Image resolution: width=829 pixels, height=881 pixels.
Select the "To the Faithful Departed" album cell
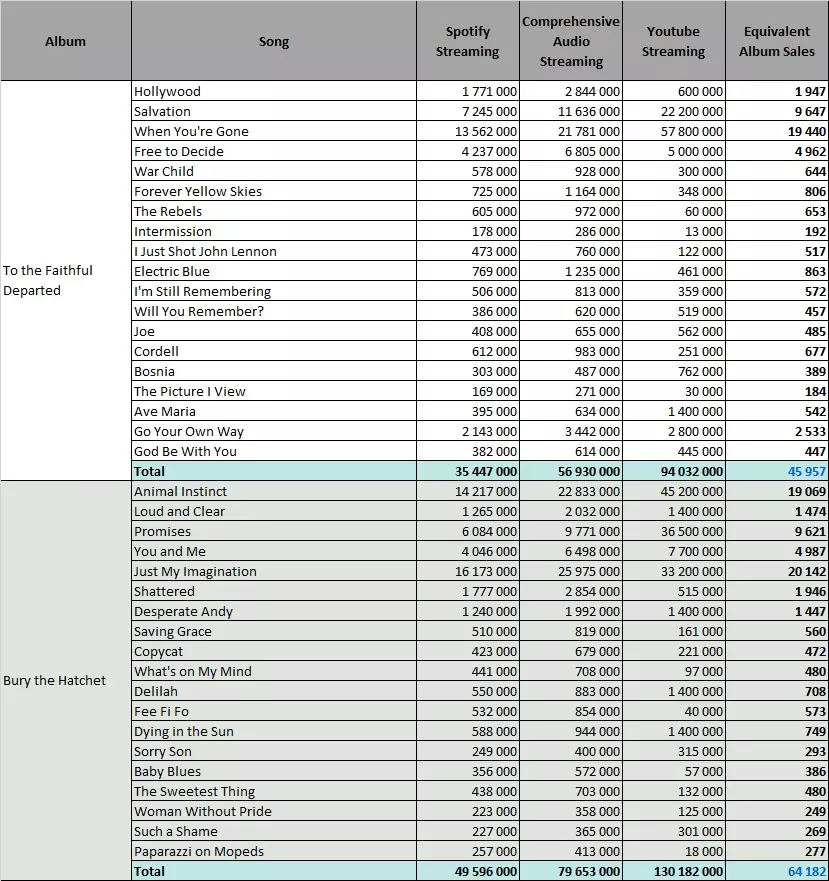[66, 280]
